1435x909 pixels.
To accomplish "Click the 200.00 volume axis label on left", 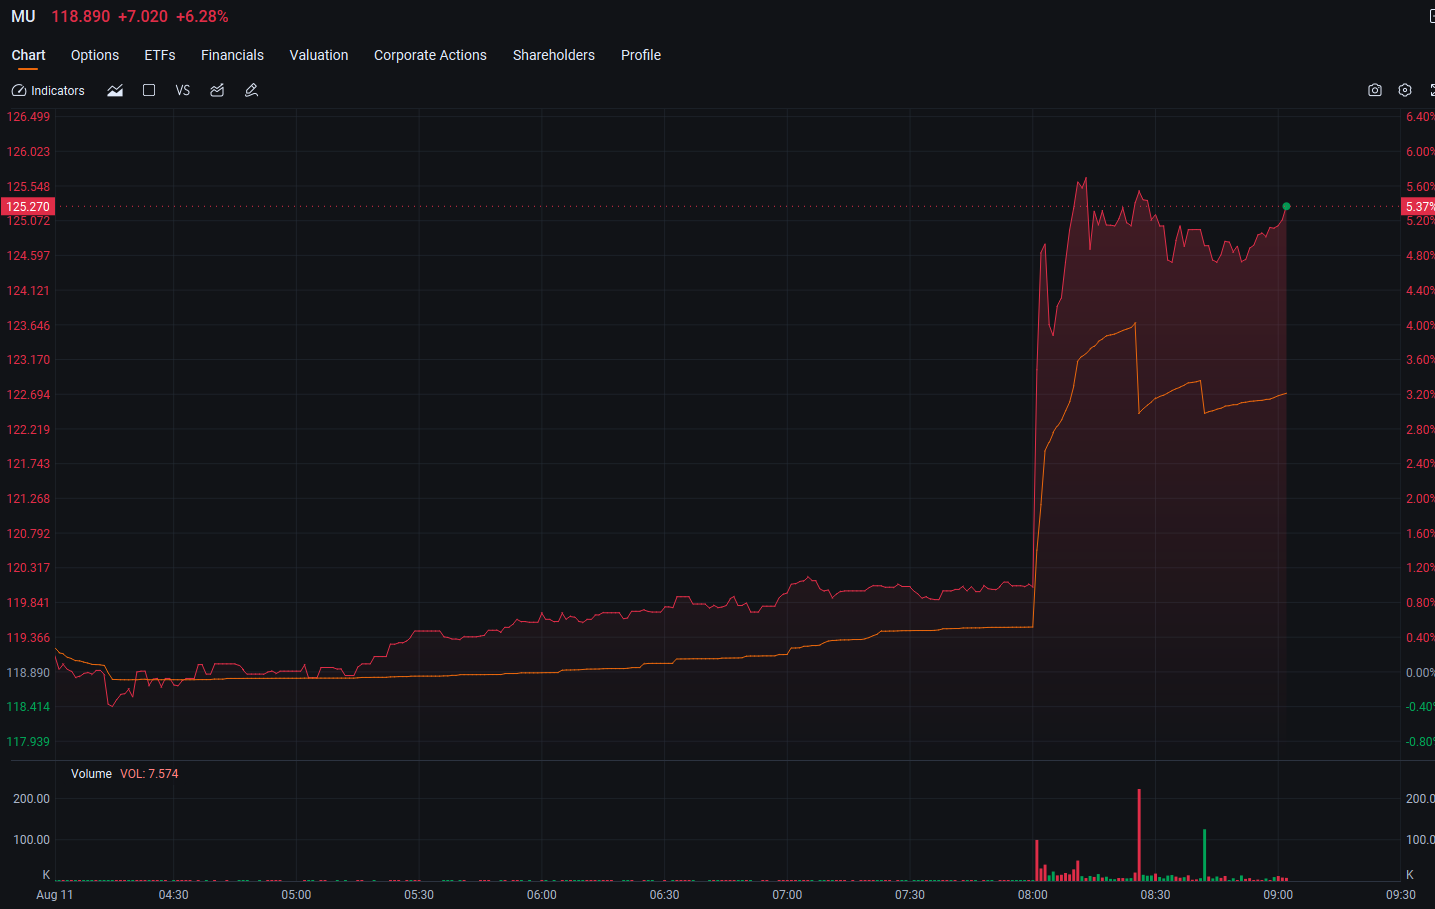I will [x=31, y=799].
